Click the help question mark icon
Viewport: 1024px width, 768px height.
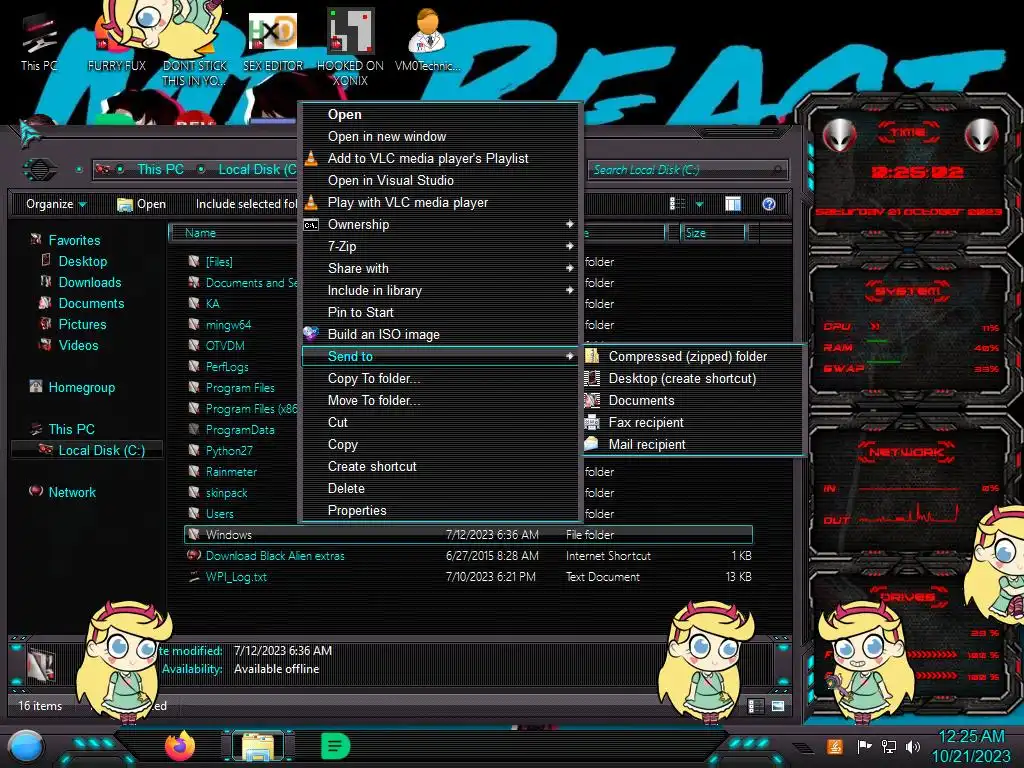click(x=769, y=204)
